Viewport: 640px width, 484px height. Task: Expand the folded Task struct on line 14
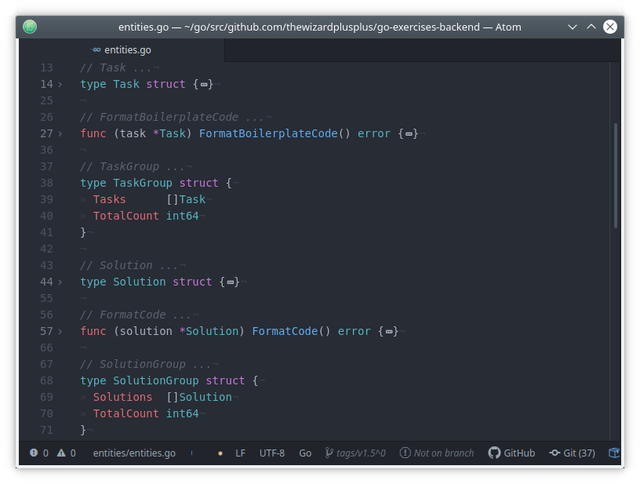tap(60, 84)
